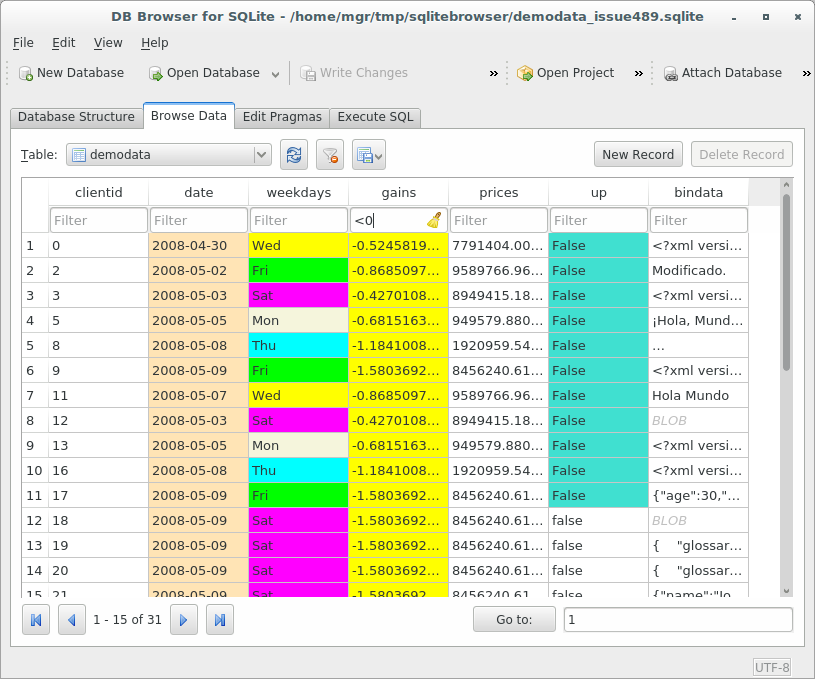Expand the overflow chevron after Open Project
The height and width of the screenshot is (679, 815).
tap(639, 74)
